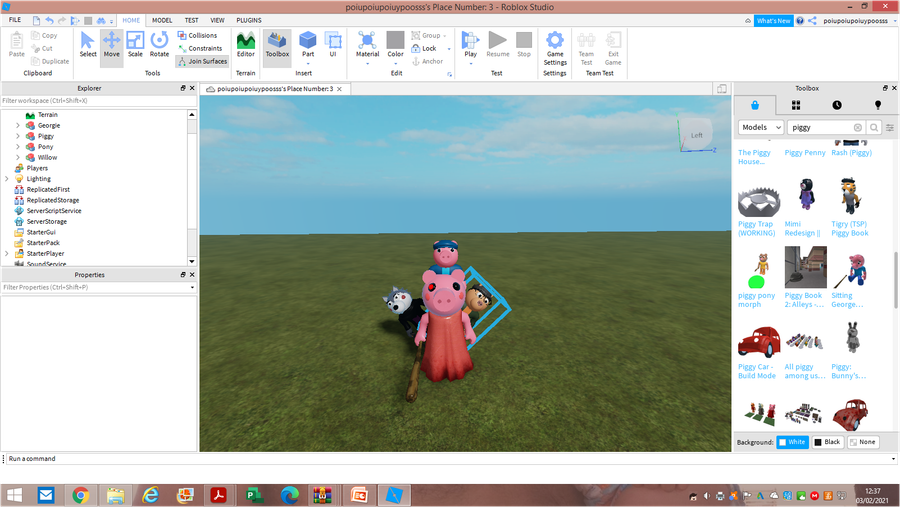Set Toolbox background to None
This screenshot has height=507, width=900.
863,442
